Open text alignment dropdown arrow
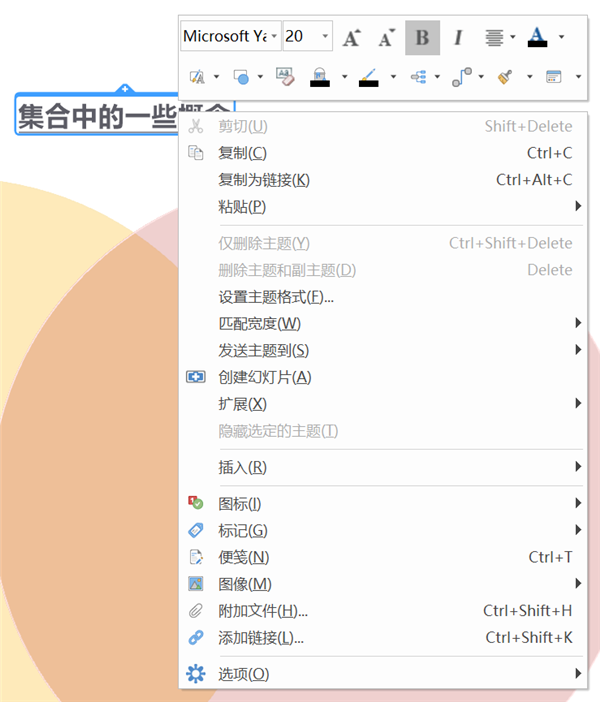Screen dimensions: 600x702 pos(513,37)
